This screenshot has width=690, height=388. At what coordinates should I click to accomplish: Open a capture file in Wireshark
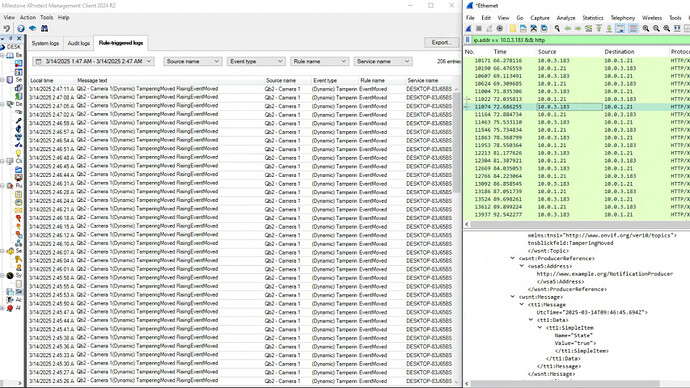click(513, 29)
